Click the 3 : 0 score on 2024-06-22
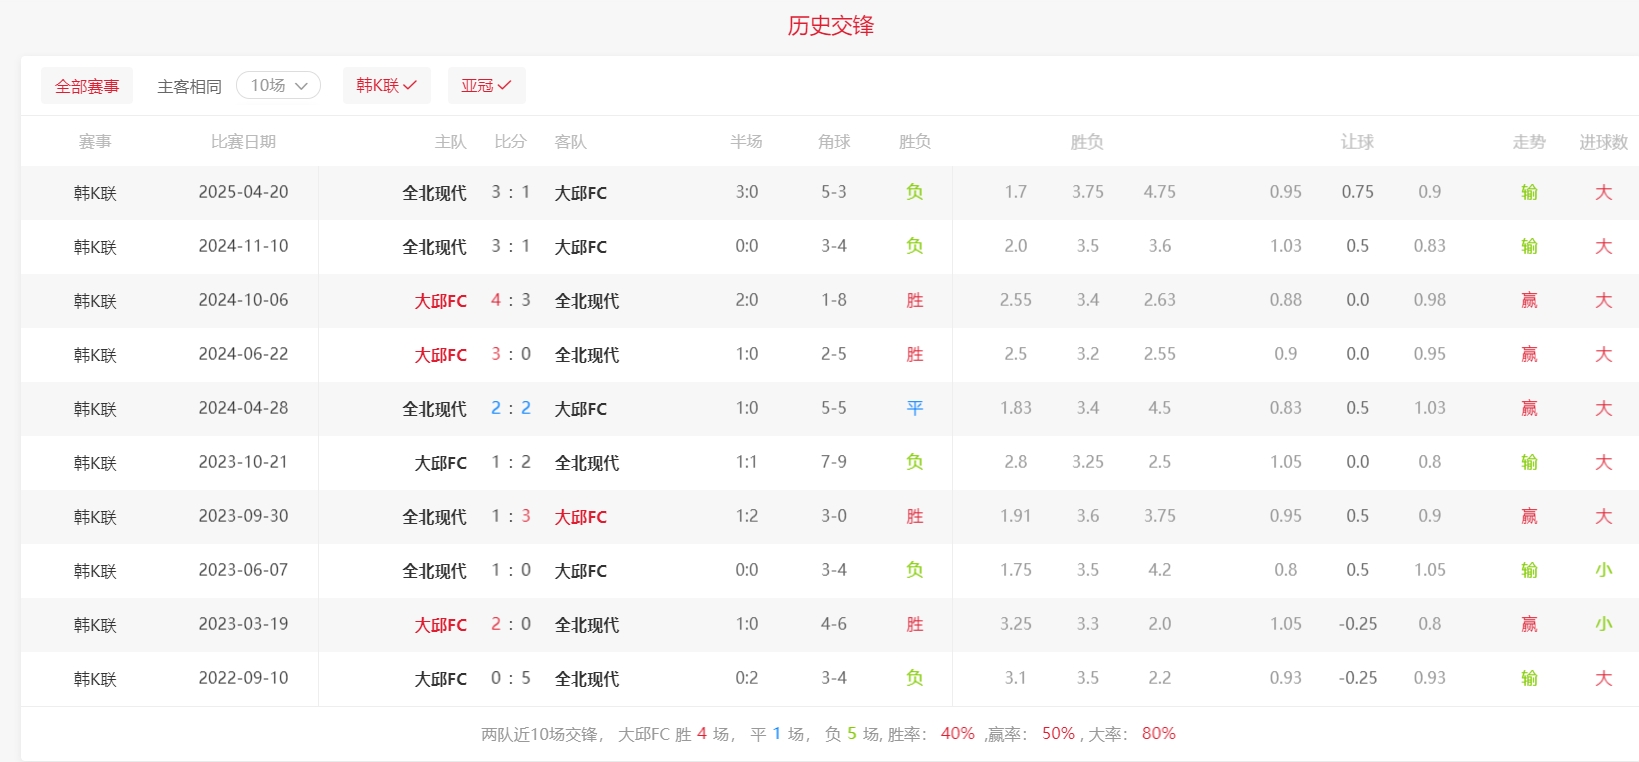The image size is (1639, 762). coord(511,354)
